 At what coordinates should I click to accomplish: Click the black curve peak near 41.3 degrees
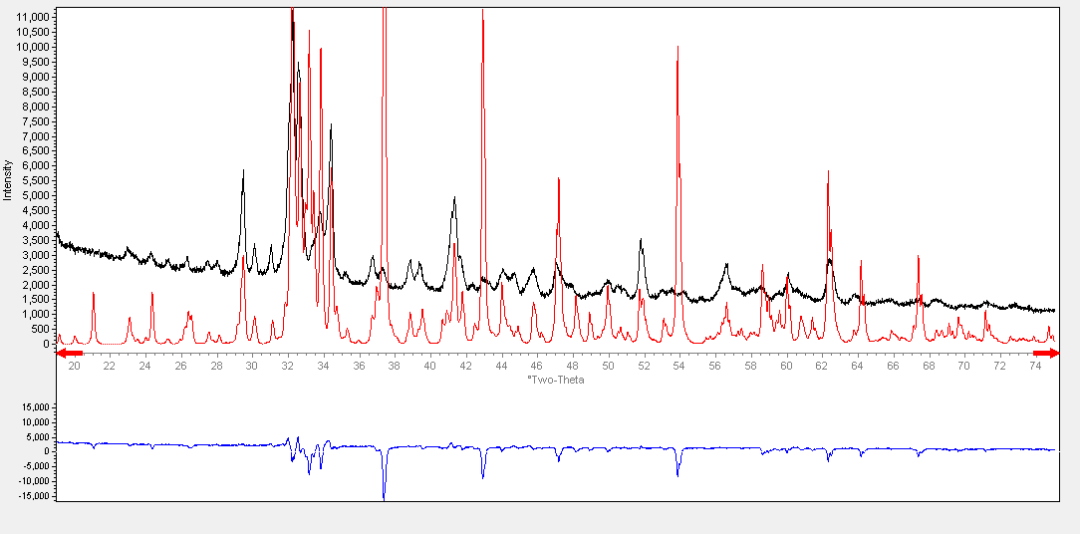(x=454, y=199)
